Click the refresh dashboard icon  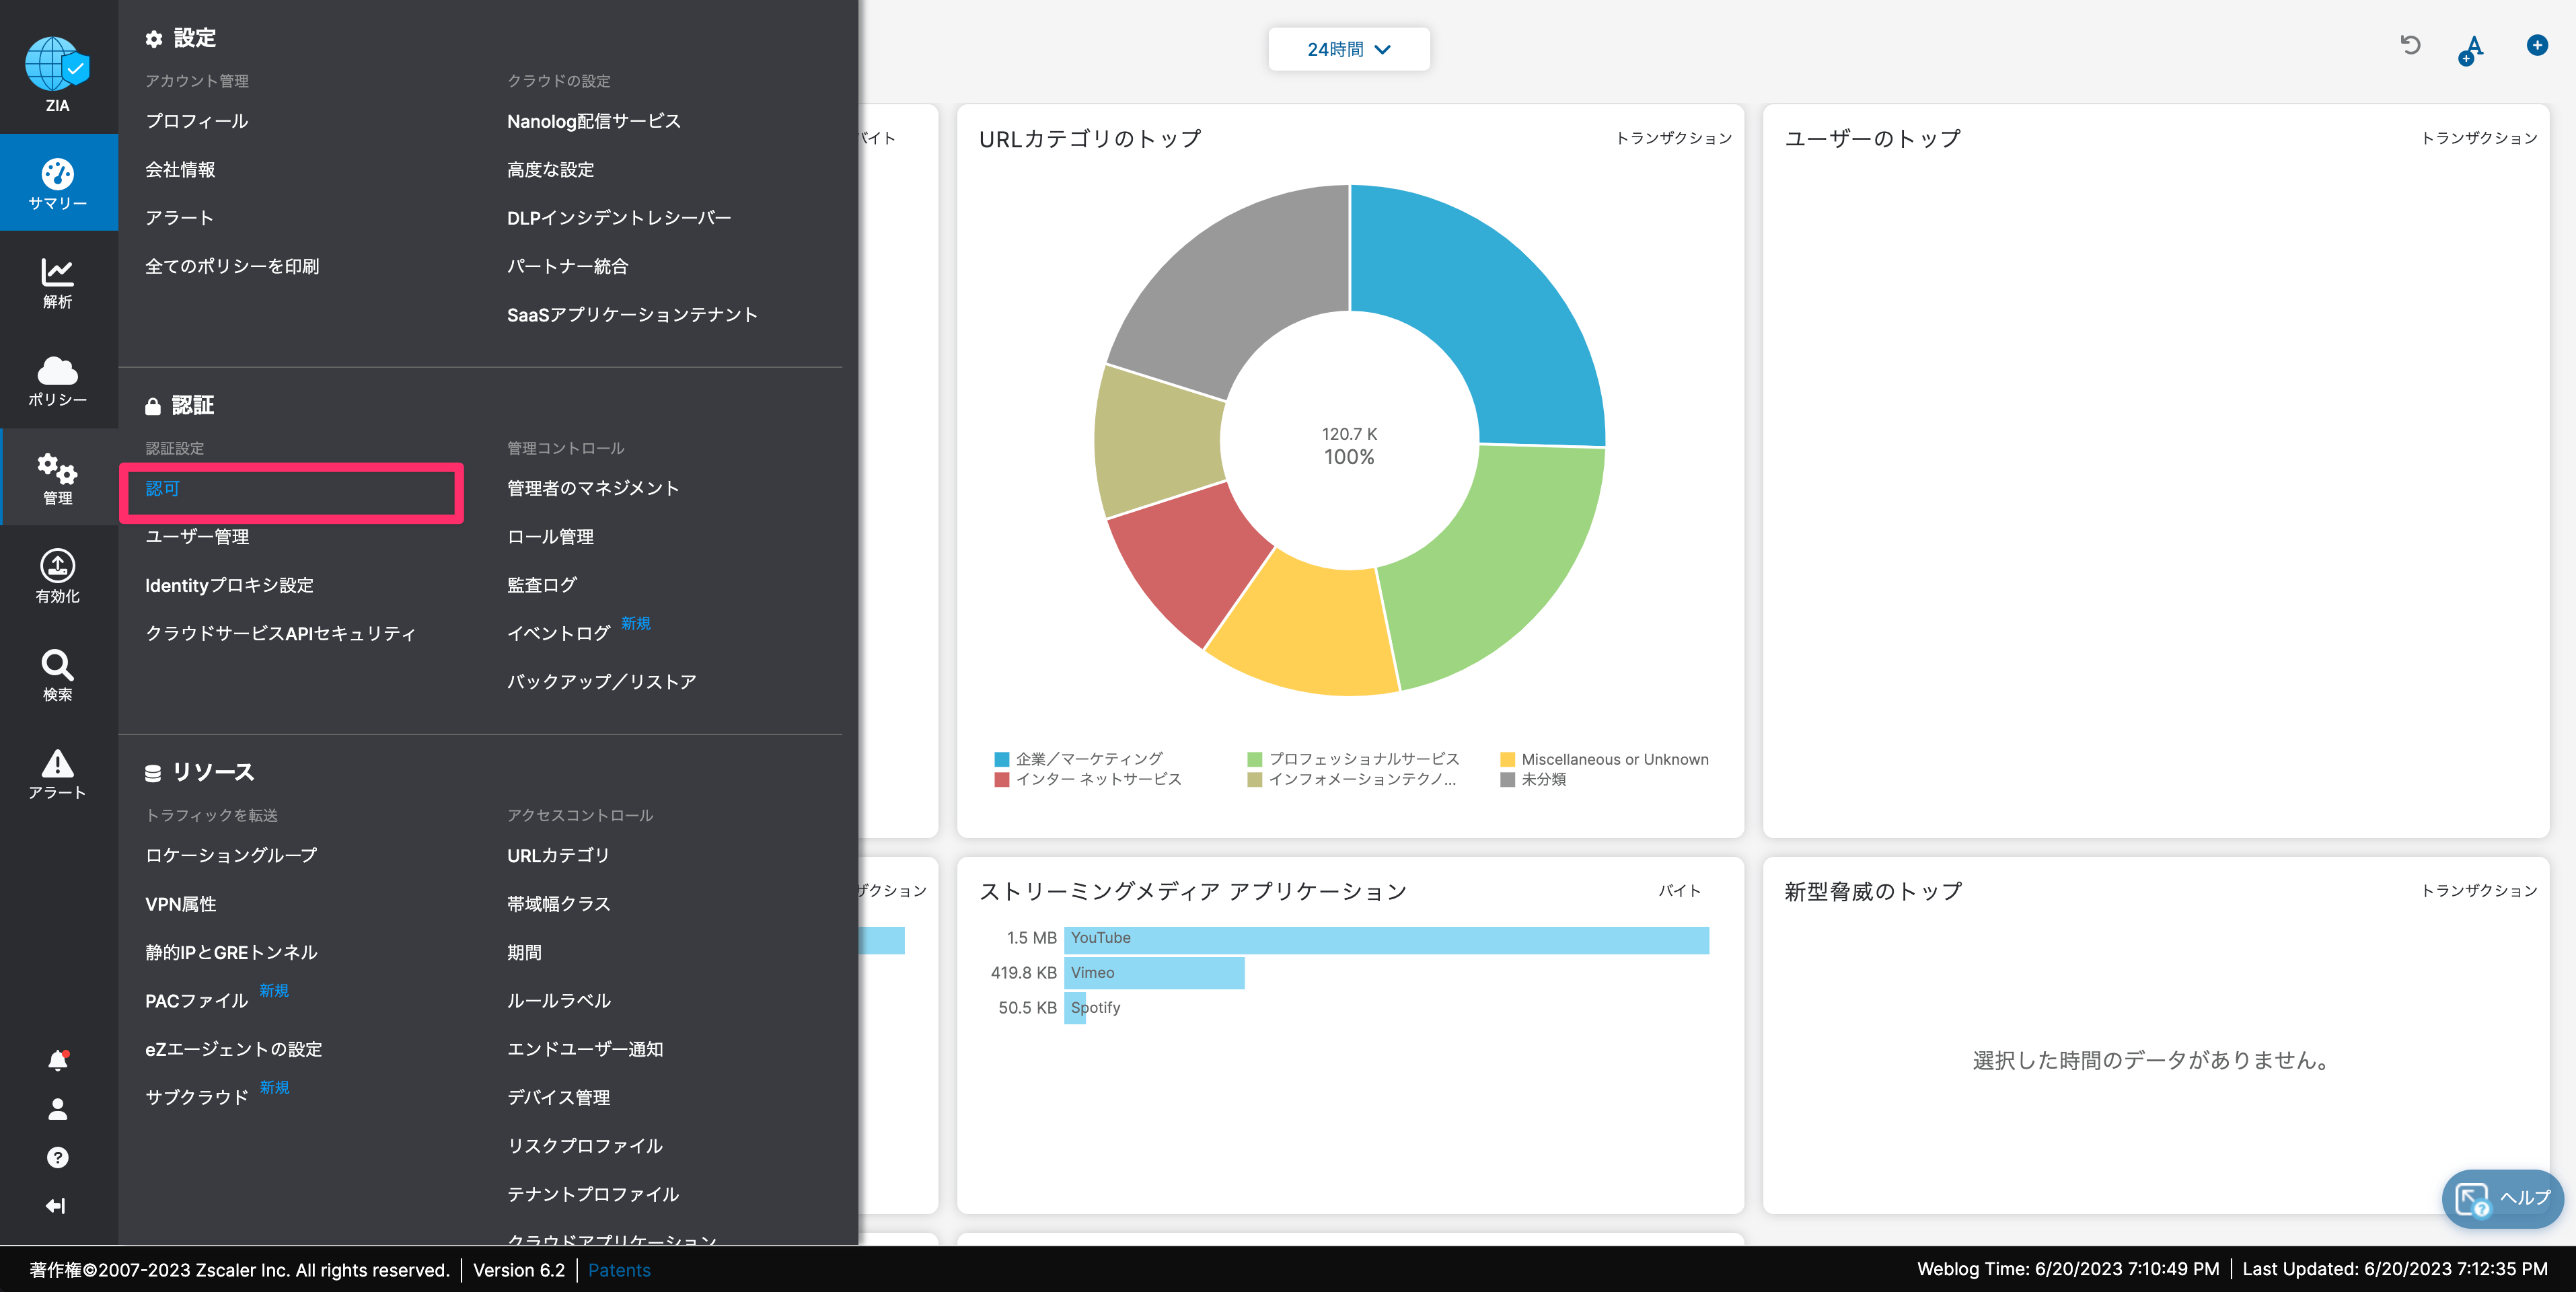(x=2410, y=45)
